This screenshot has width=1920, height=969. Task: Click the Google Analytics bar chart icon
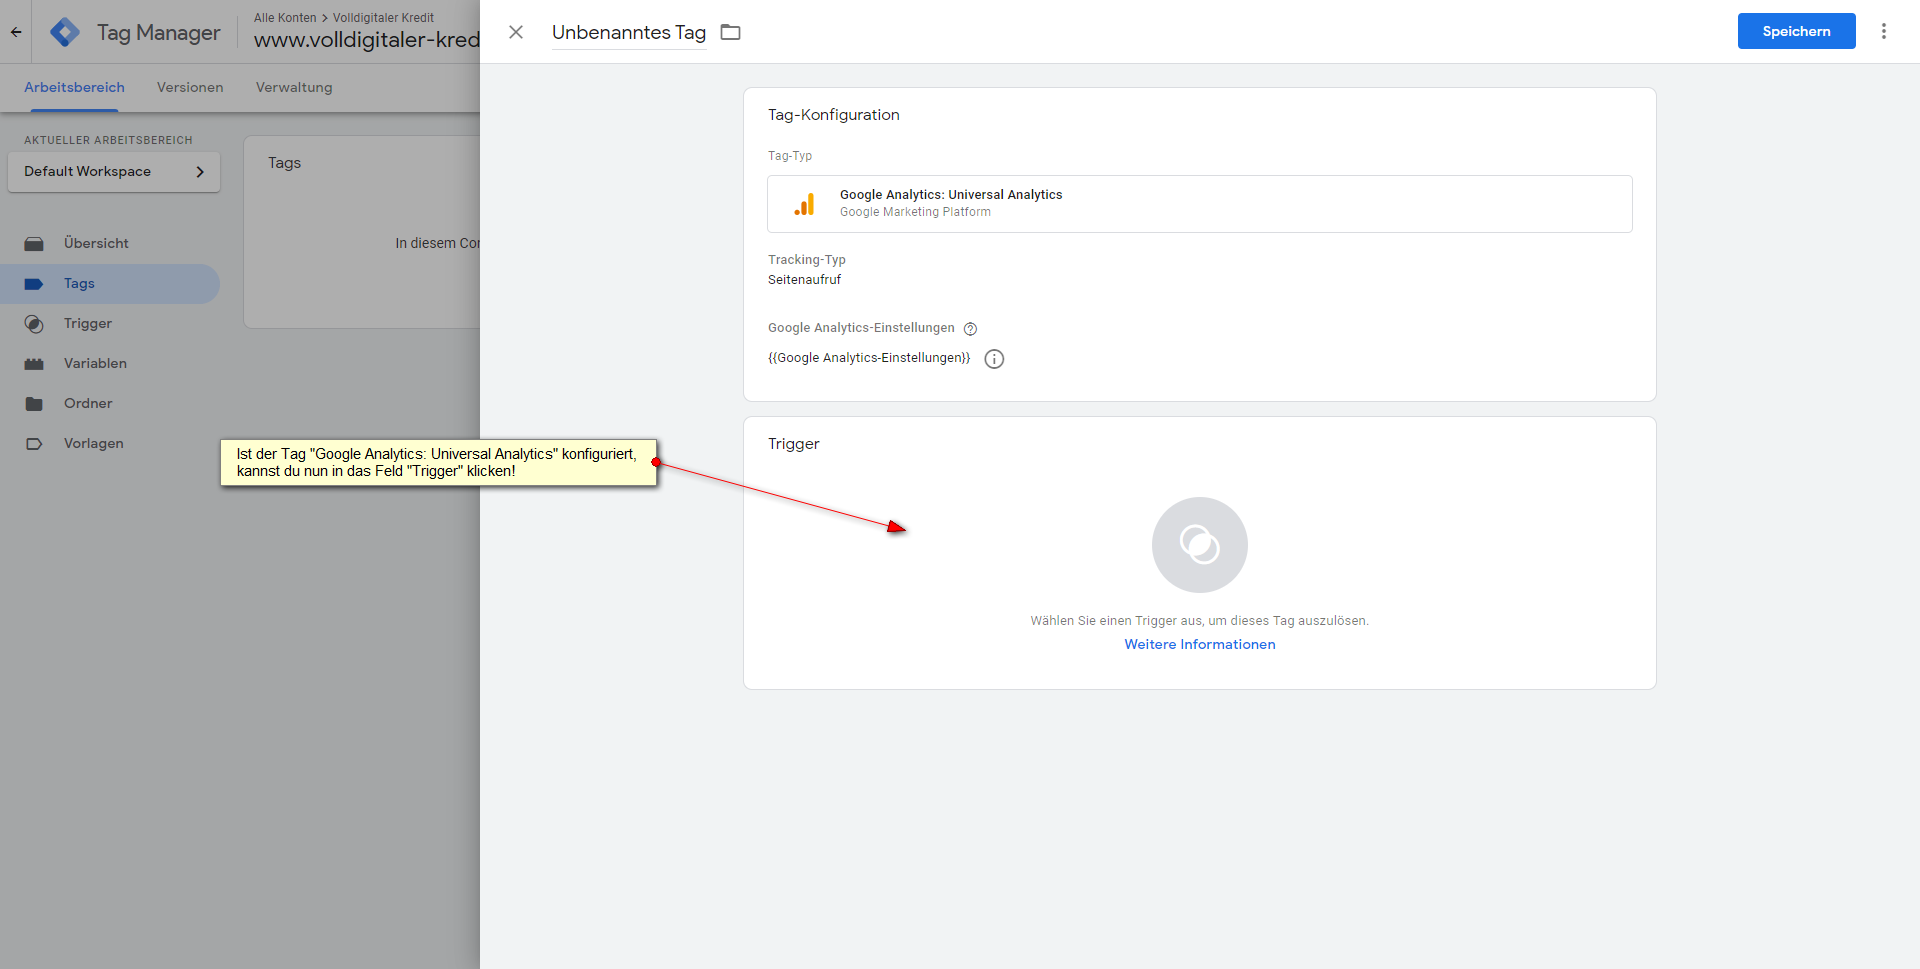[804, 204]
